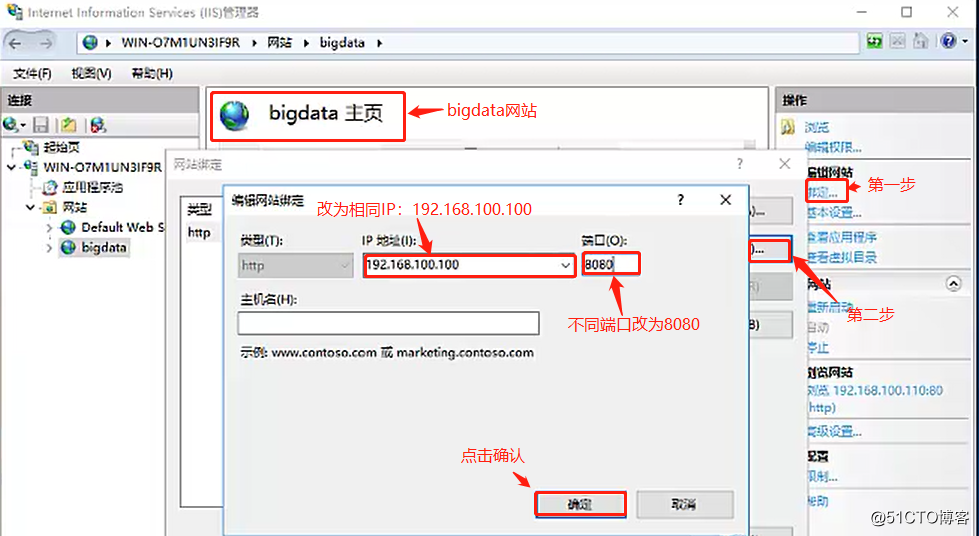Click the 浏览 explore link in actions
The width and height of the screenshot is (979, 536).
(x=817, y=127)
